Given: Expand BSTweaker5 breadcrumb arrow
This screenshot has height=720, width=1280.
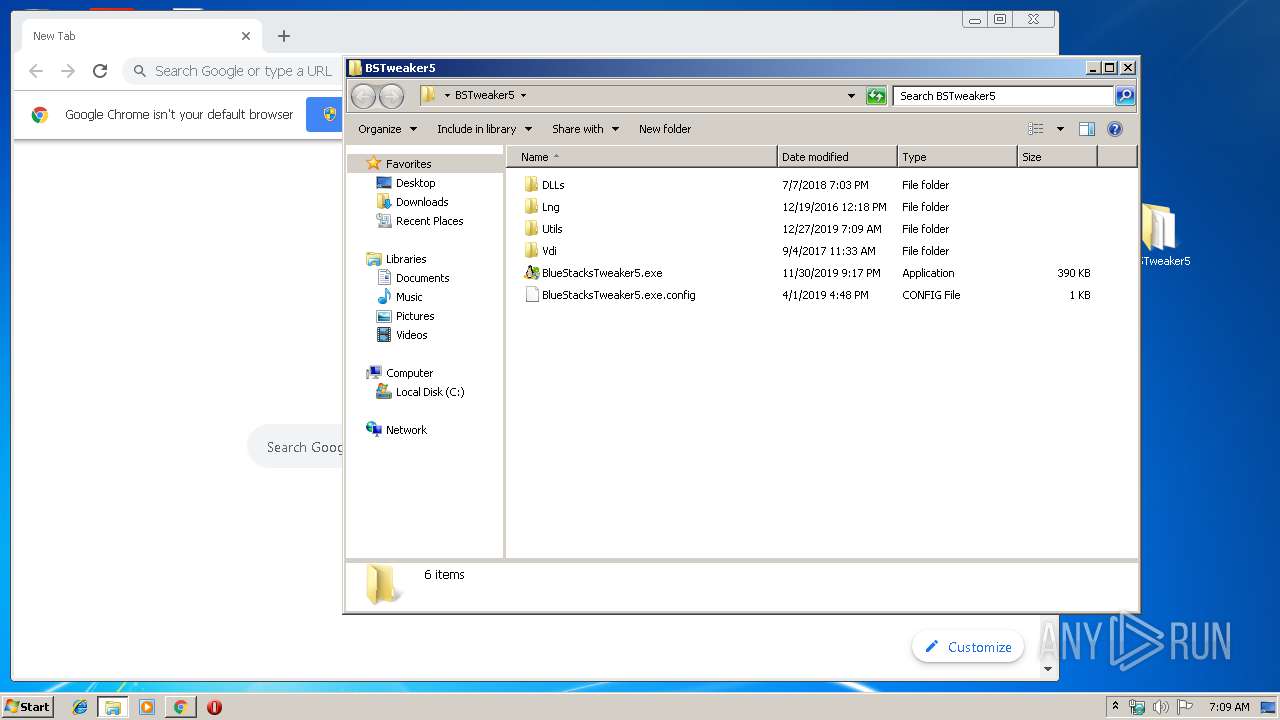Looking at the screenshot, I should [523, 96].
